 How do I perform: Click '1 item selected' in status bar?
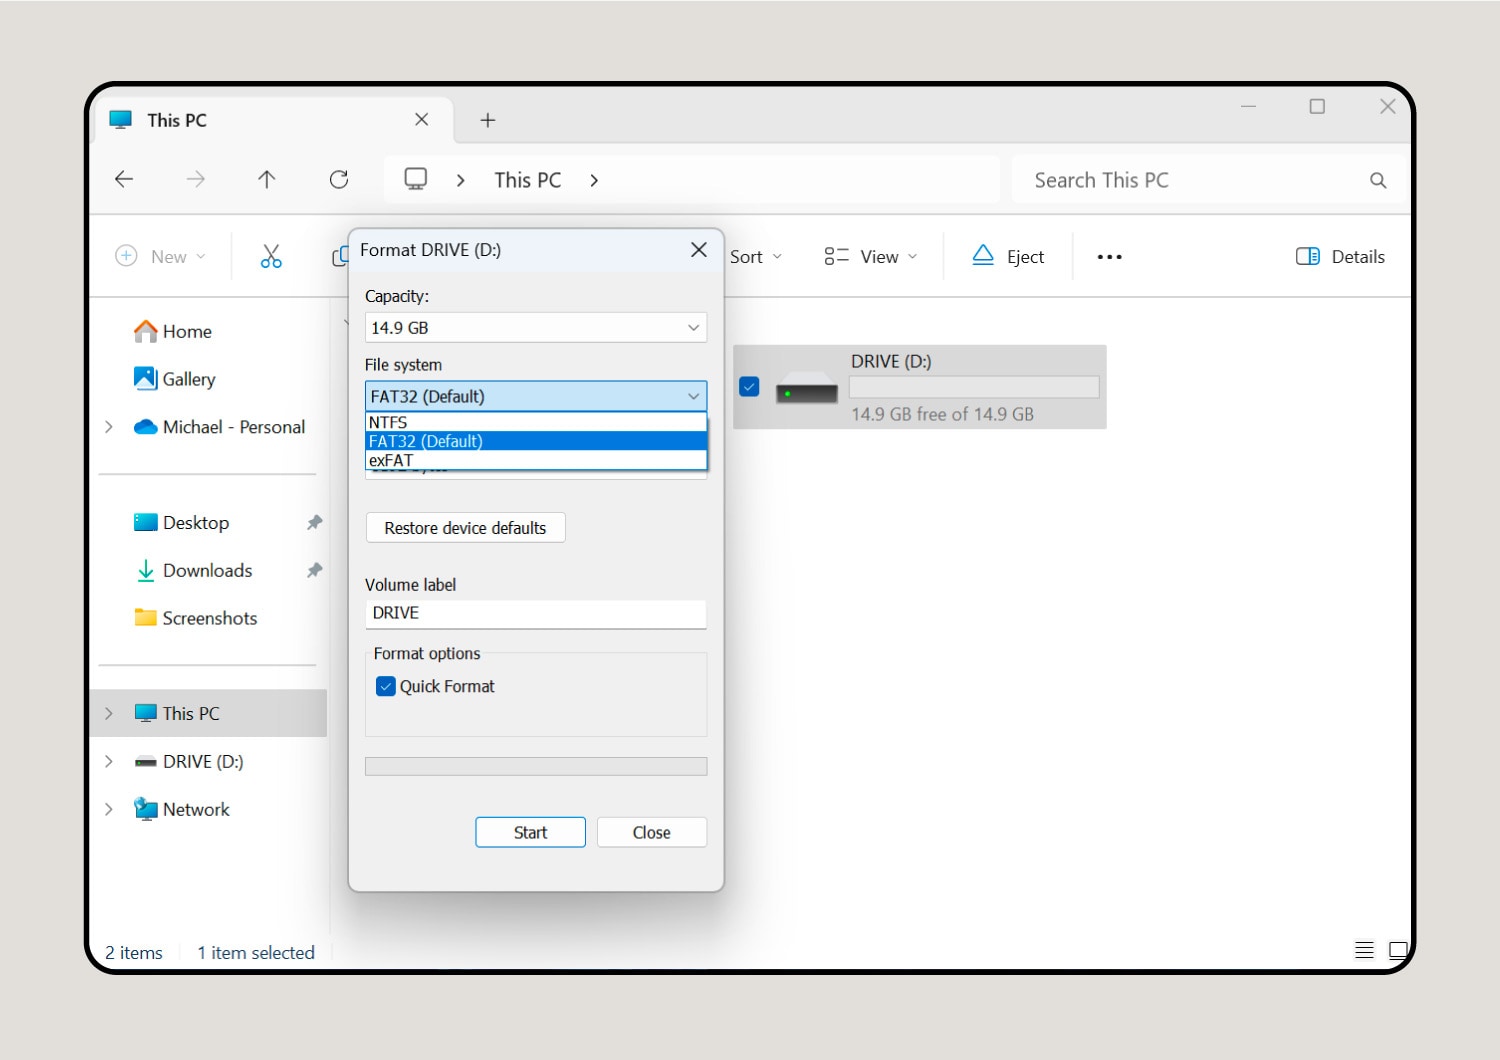tap(256, 953)
